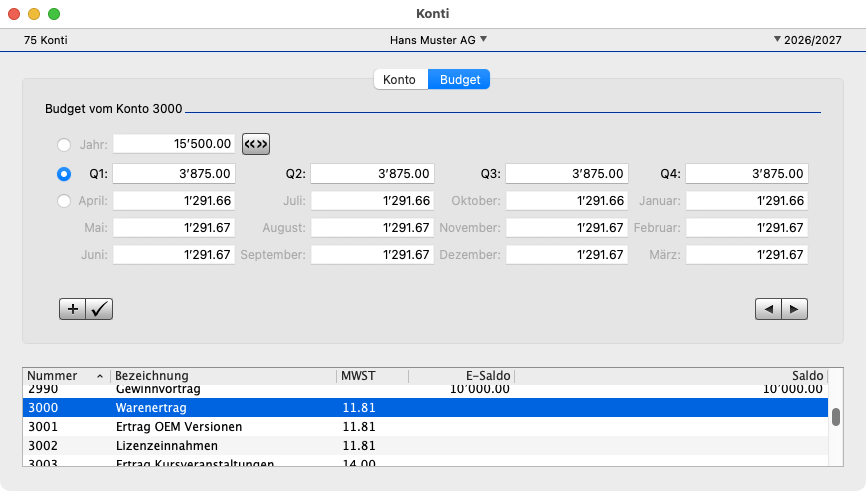Image resolution: width=866 pixels, height=491 pixels.
Task: Switch to the Konto tab
Action: tap(399, 80)
